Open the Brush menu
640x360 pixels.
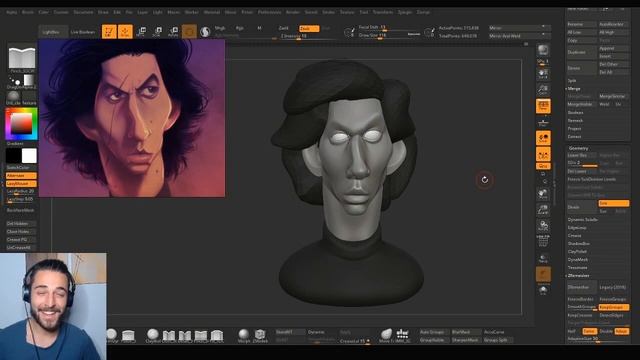click(28, 12)
